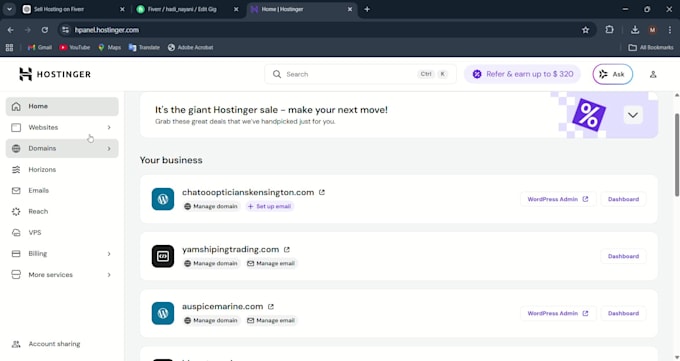Open the browser downloads icon
This screenshot has width=680, height=361.
(x=635, y=30)
